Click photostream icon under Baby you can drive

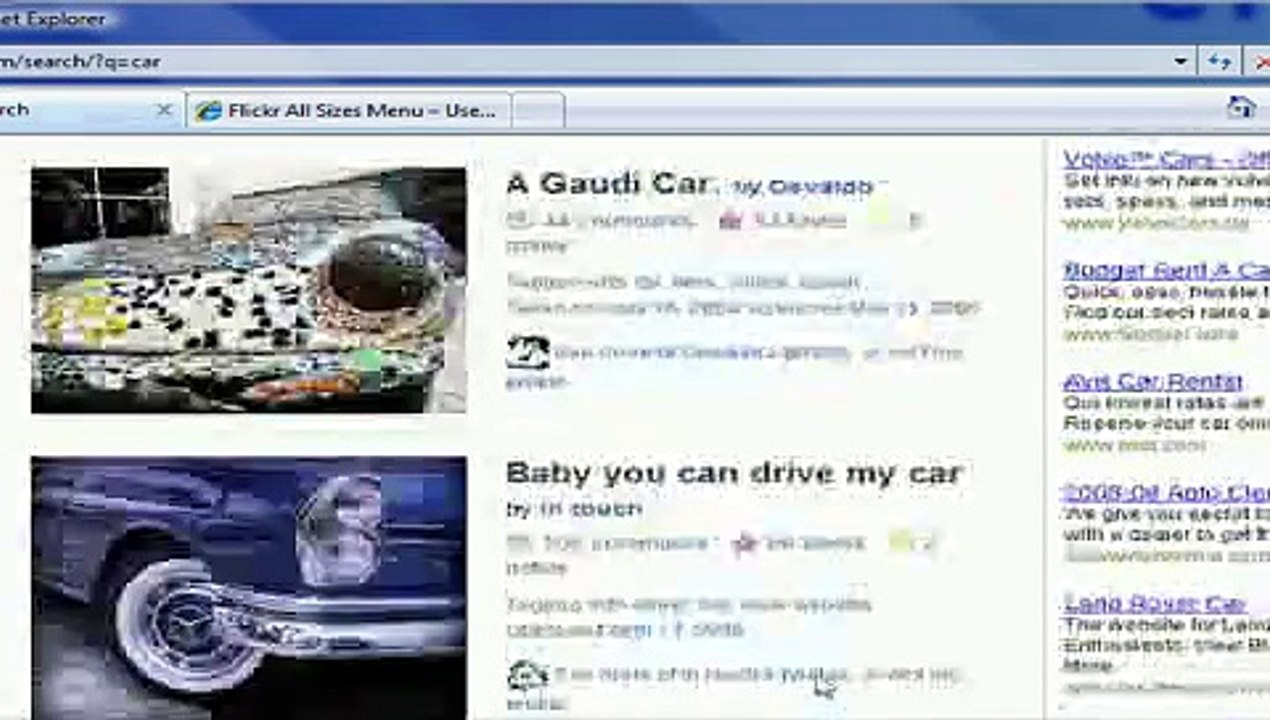click(527, 675)
